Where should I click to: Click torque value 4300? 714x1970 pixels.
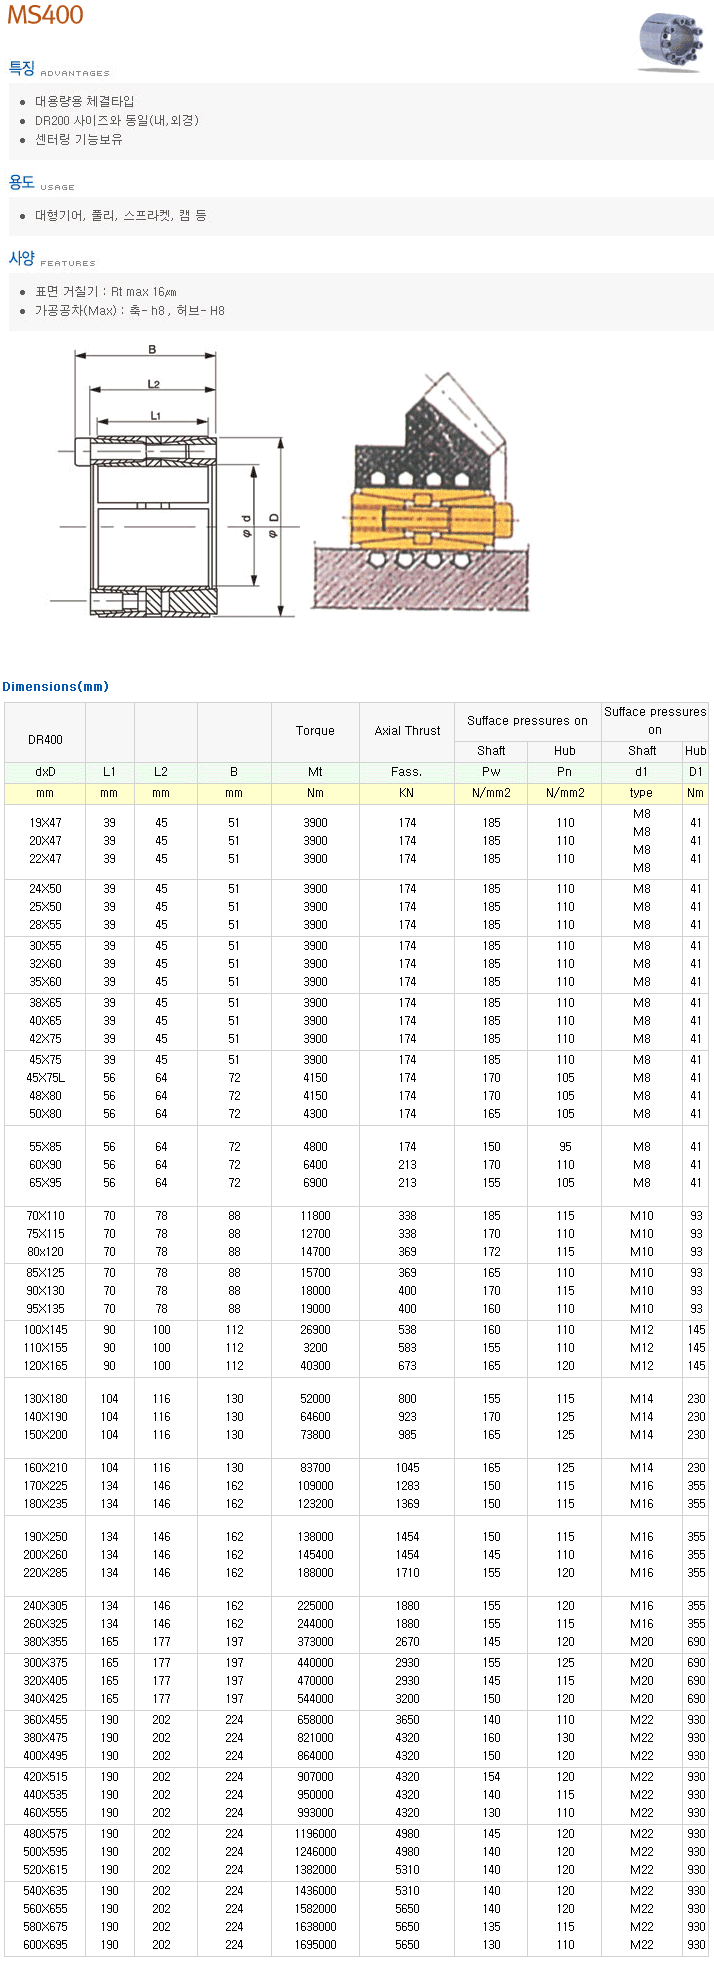click(315, 1114)
